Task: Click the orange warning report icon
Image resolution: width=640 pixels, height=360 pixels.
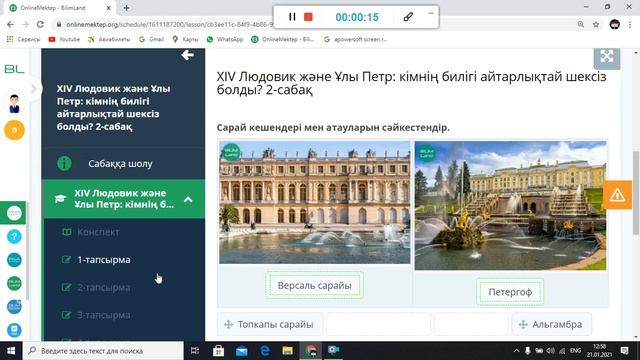Action: pos(617,195)
